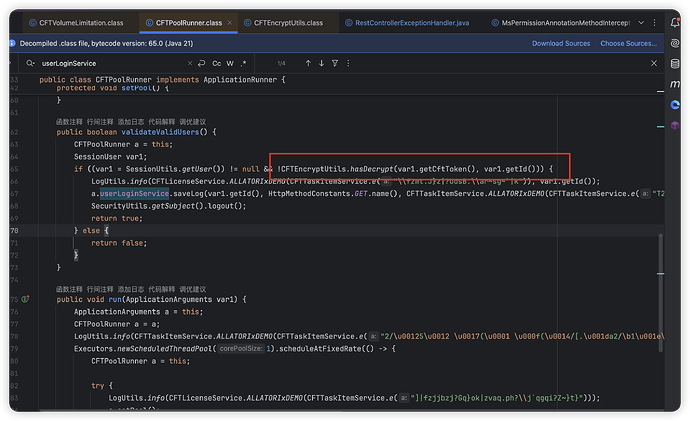Click Download Sources link
The width and height of the screenshot is (690, 421).
click(561, 43)
